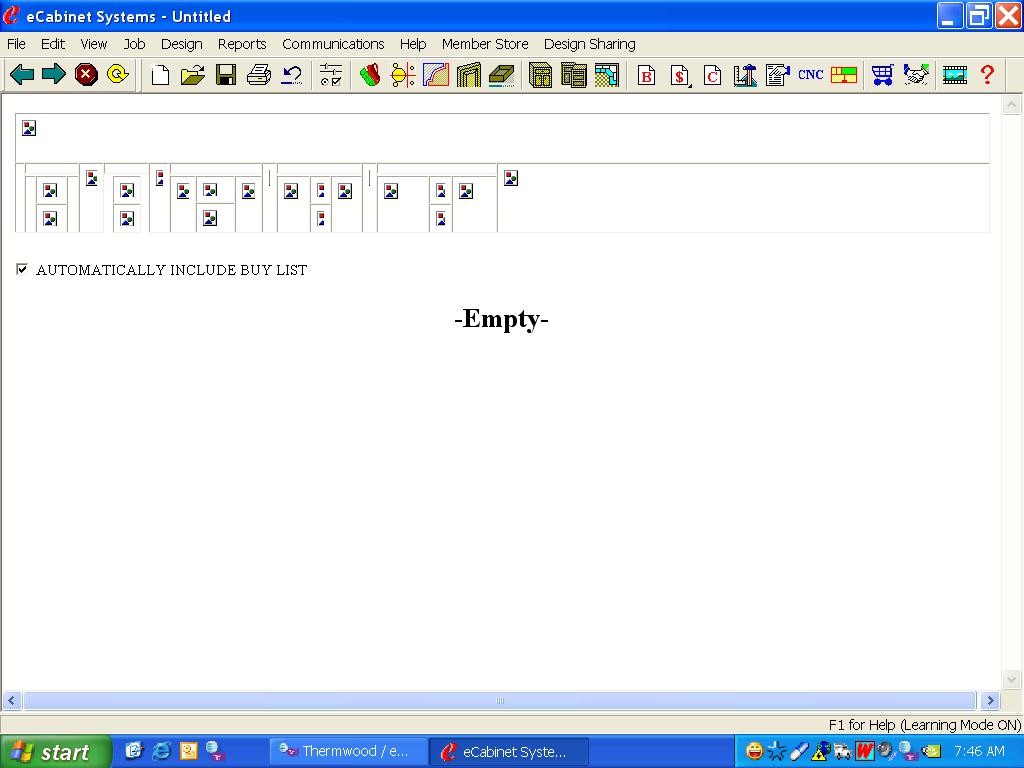
Task: Open the Member Store menu
Action: click(485, 44)
